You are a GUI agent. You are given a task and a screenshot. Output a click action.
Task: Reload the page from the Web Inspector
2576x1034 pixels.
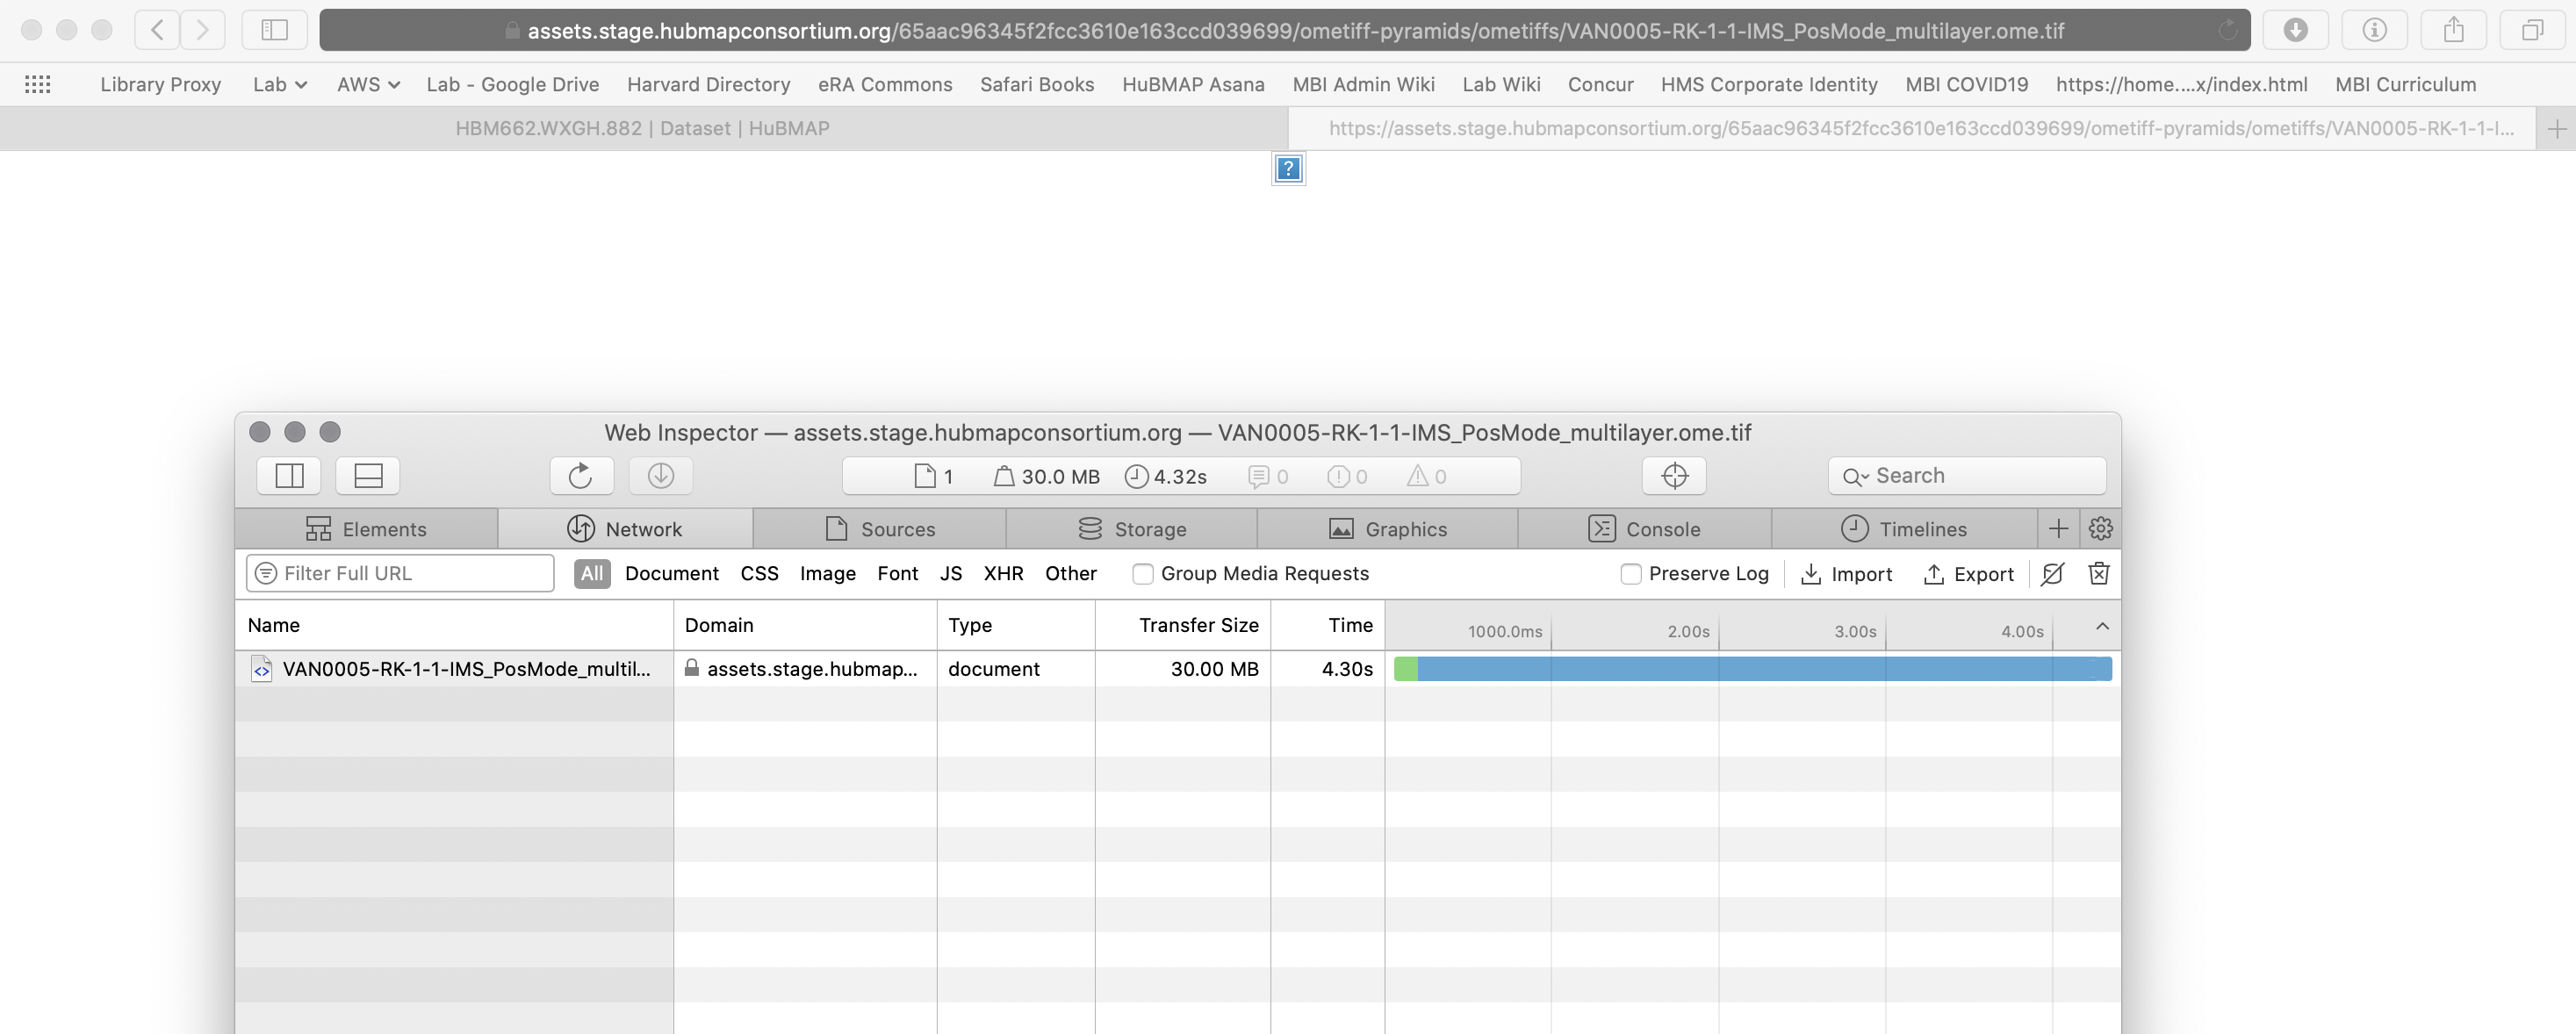pyautogui.click(x=581, y=475)
